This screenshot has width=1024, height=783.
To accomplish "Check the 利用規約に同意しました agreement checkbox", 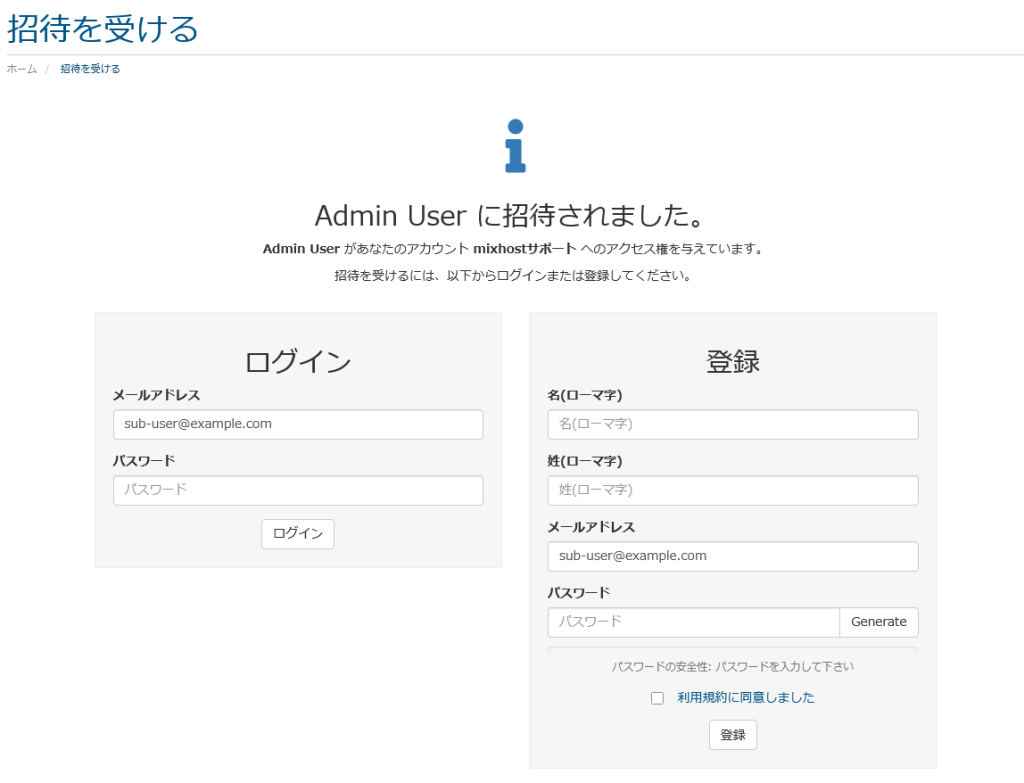I will pos(657,697).
